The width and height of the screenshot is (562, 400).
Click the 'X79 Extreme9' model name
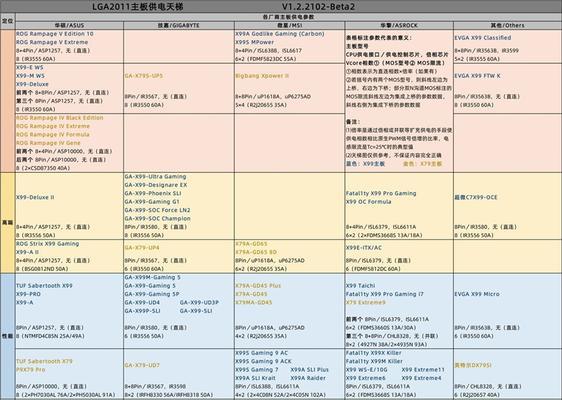tap(366, 302)
